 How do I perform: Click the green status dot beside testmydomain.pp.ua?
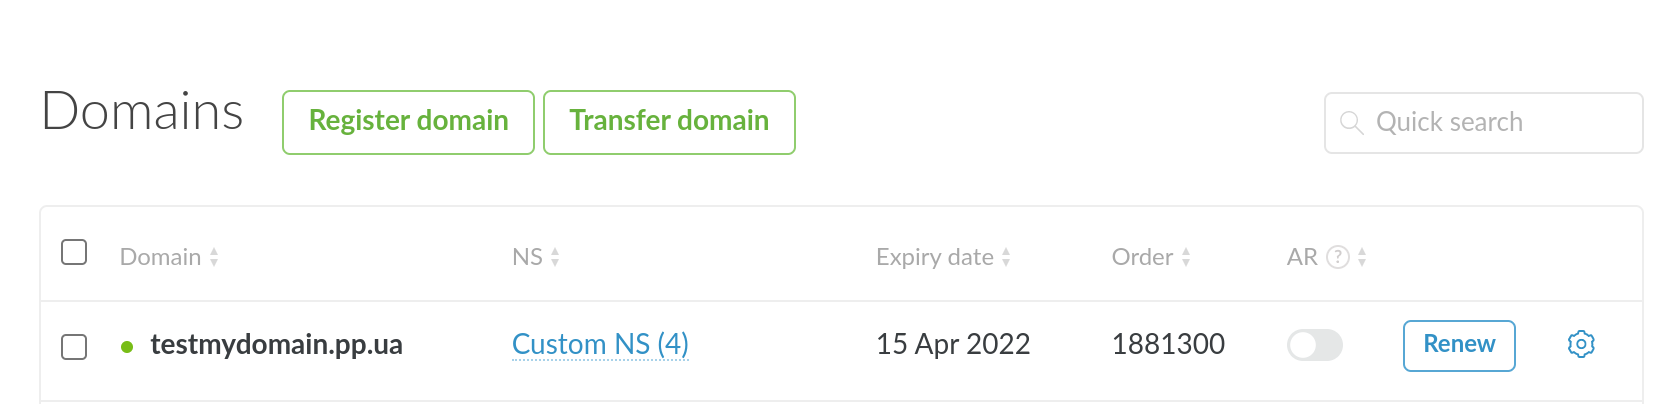[x=127, y=347]
